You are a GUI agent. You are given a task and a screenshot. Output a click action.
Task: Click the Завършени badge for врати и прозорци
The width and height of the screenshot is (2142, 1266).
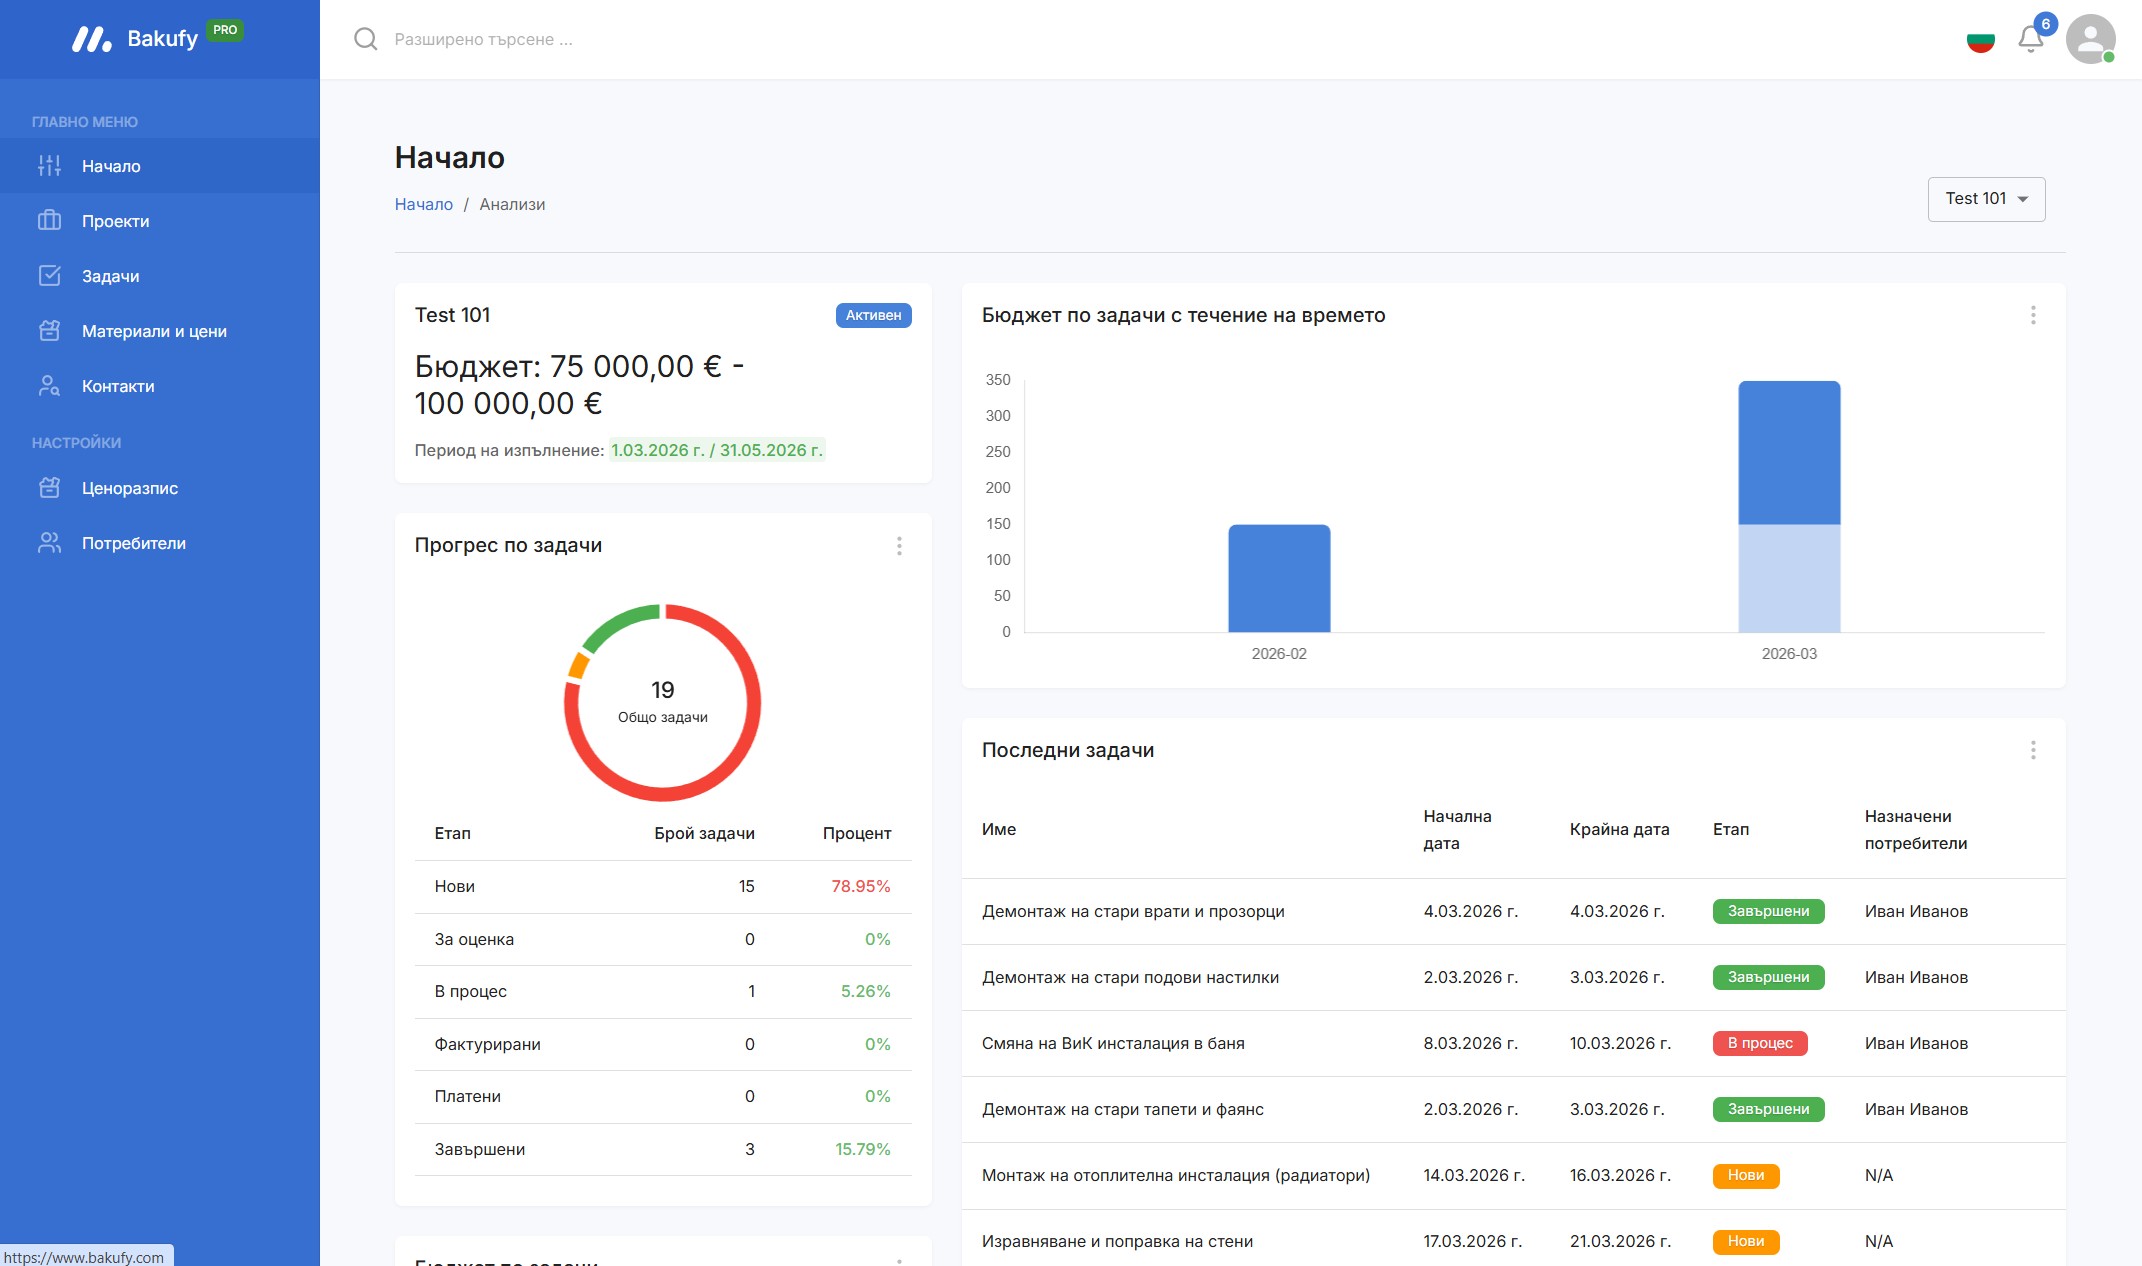(x=1768, y=911)
